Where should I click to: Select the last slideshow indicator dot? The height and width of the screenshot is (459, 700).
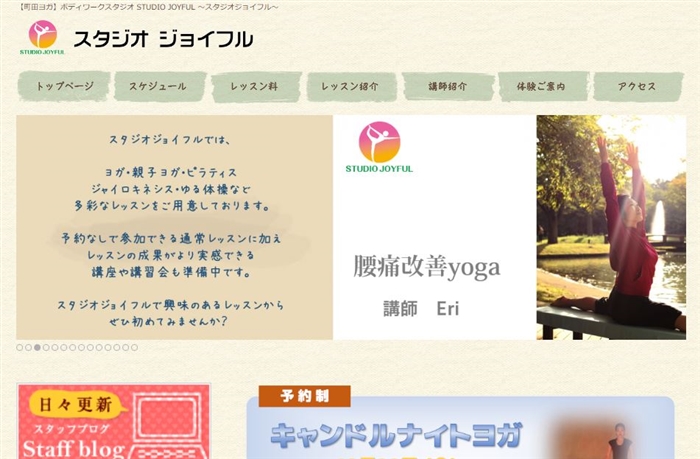pos(134,347)
